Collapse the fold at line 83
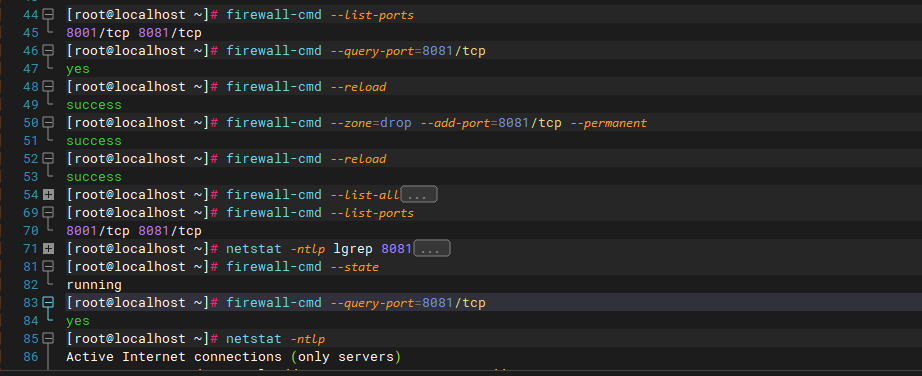 click(48, 302)
